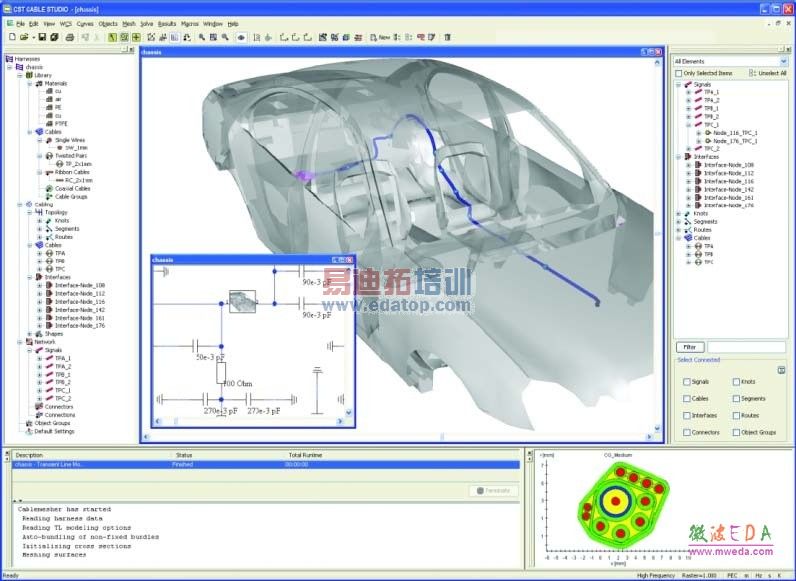Click Materials folder icon in left tree
Image resolution: width=796 pixels, height=581 pixels.
tap(39, 83)
